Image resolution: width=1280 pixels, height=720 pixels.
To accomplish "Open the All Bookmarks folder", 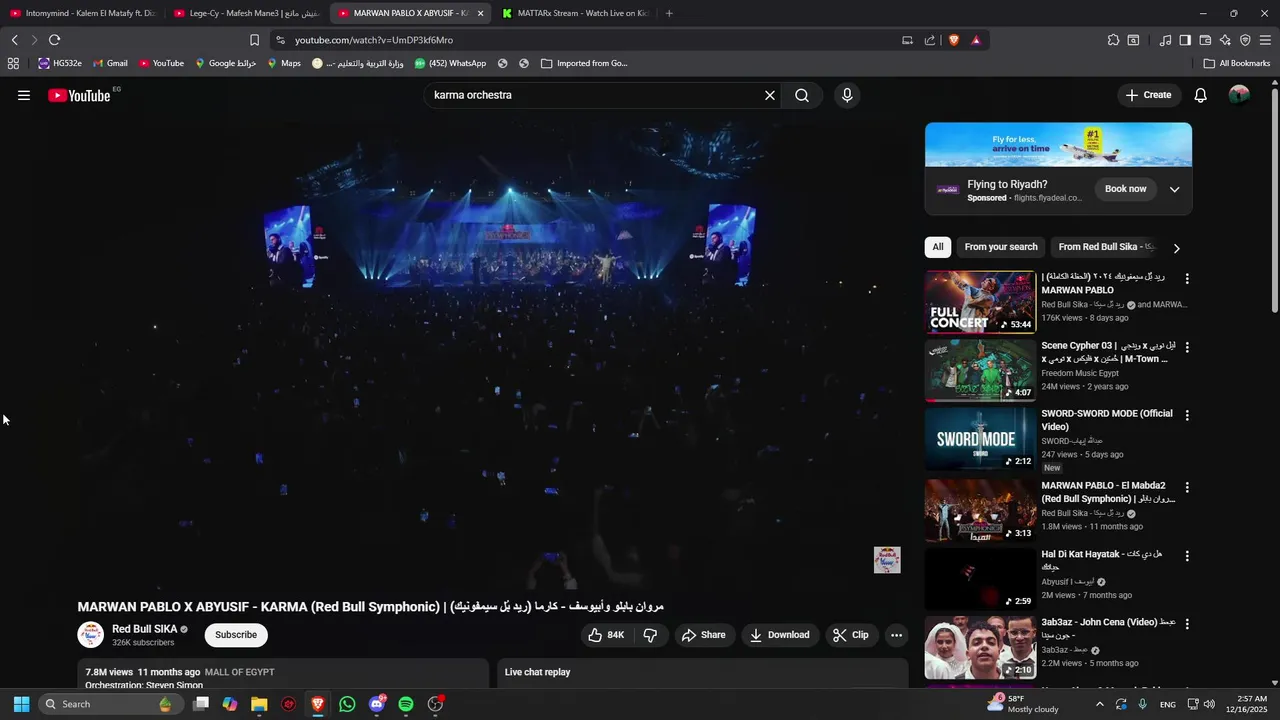I will click(x=1237, y=63).
